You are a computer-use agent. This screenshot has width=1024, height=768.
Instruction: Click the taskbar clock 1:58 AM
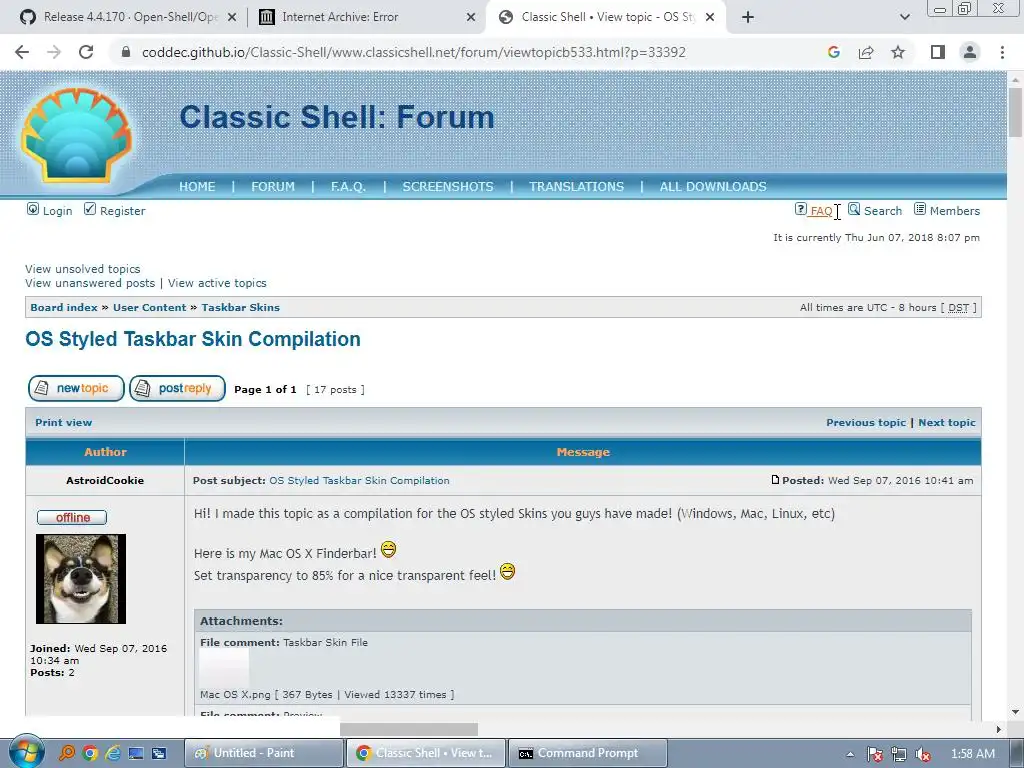[x=972, y=754]
